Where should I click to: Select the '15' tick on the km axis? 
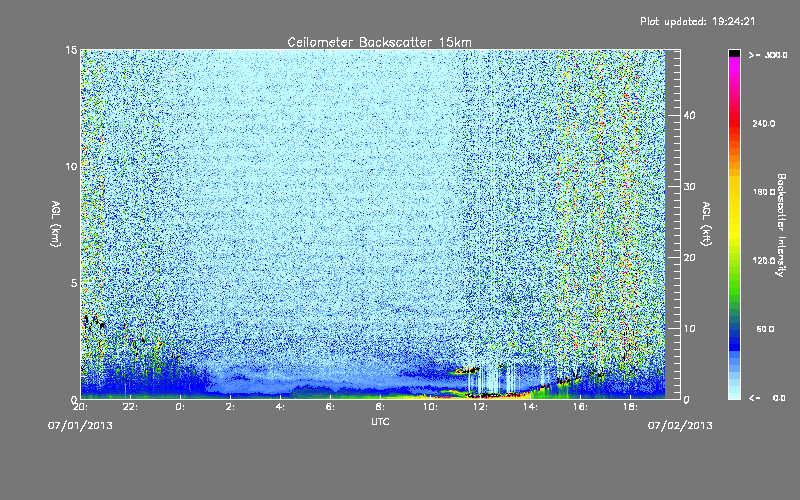[71, 50]
